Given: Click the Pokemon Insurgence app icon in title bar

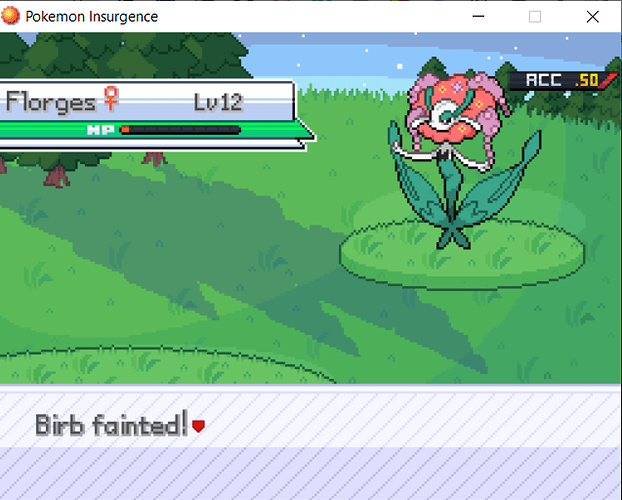Looking at the screenshot, I should click(x=10, y=16).
